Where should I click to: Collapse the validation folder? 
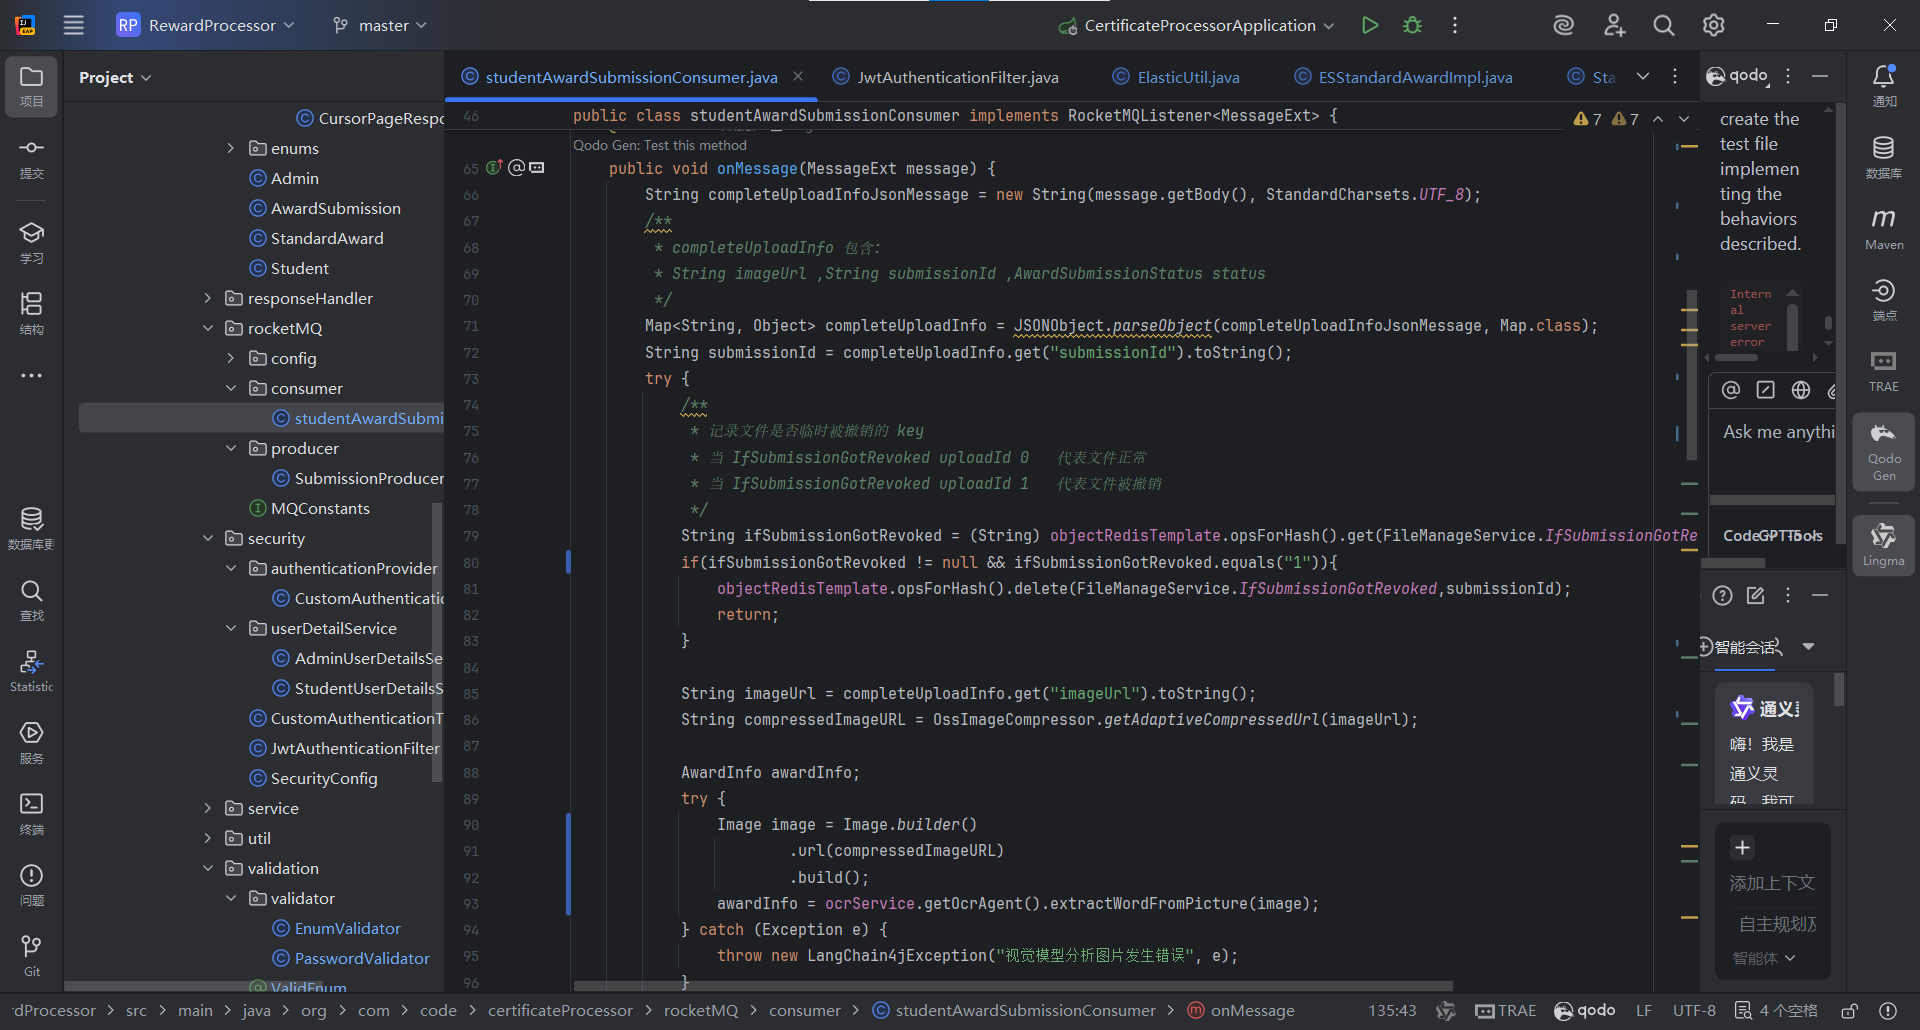click(208, 868)
